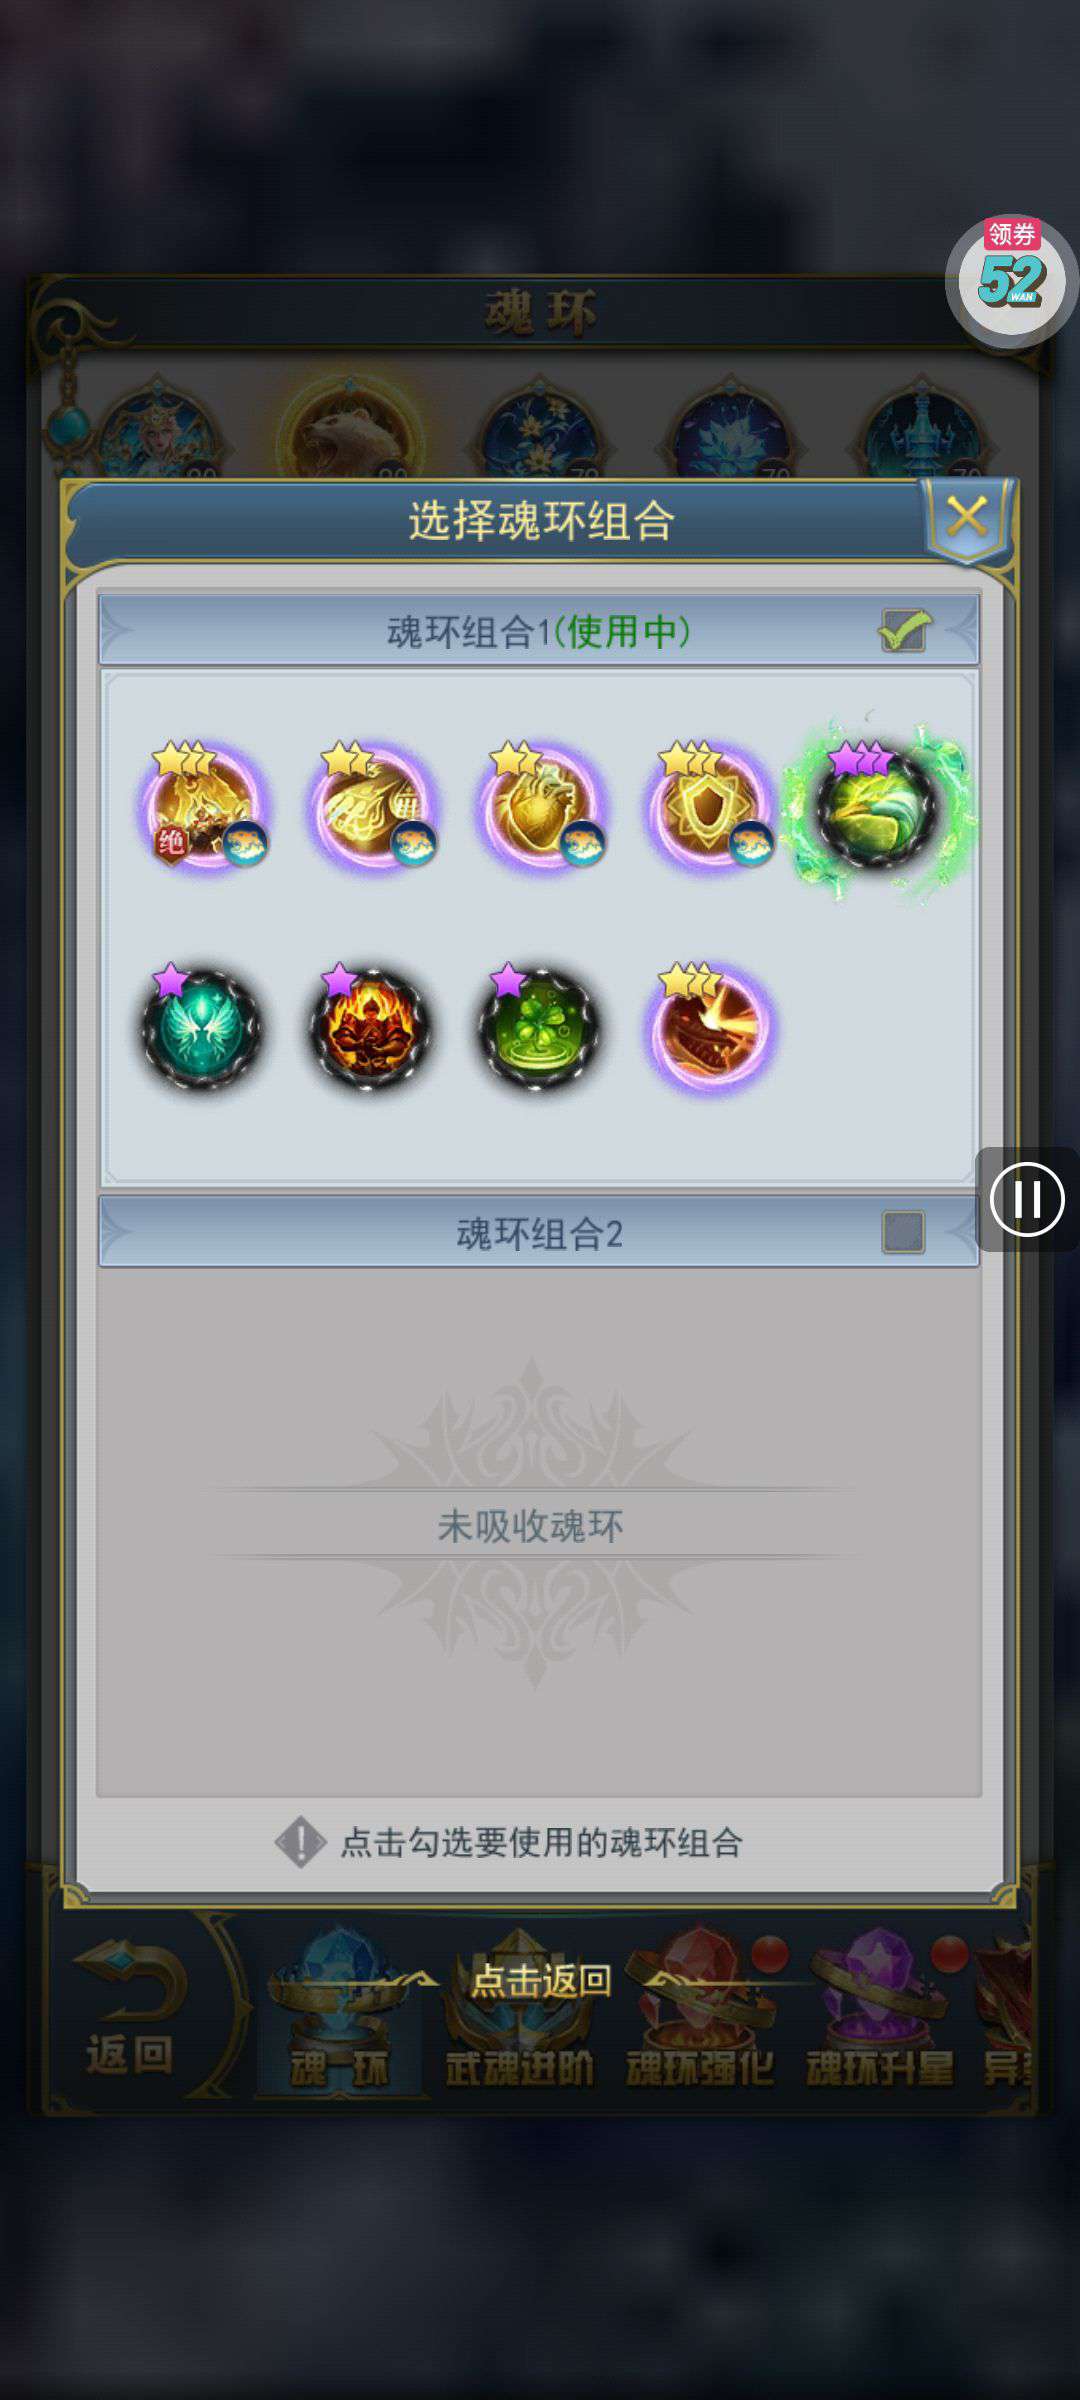Check the 魂环组合2 checkbox
1080x2400 pixels.
tap(903, 1232)
